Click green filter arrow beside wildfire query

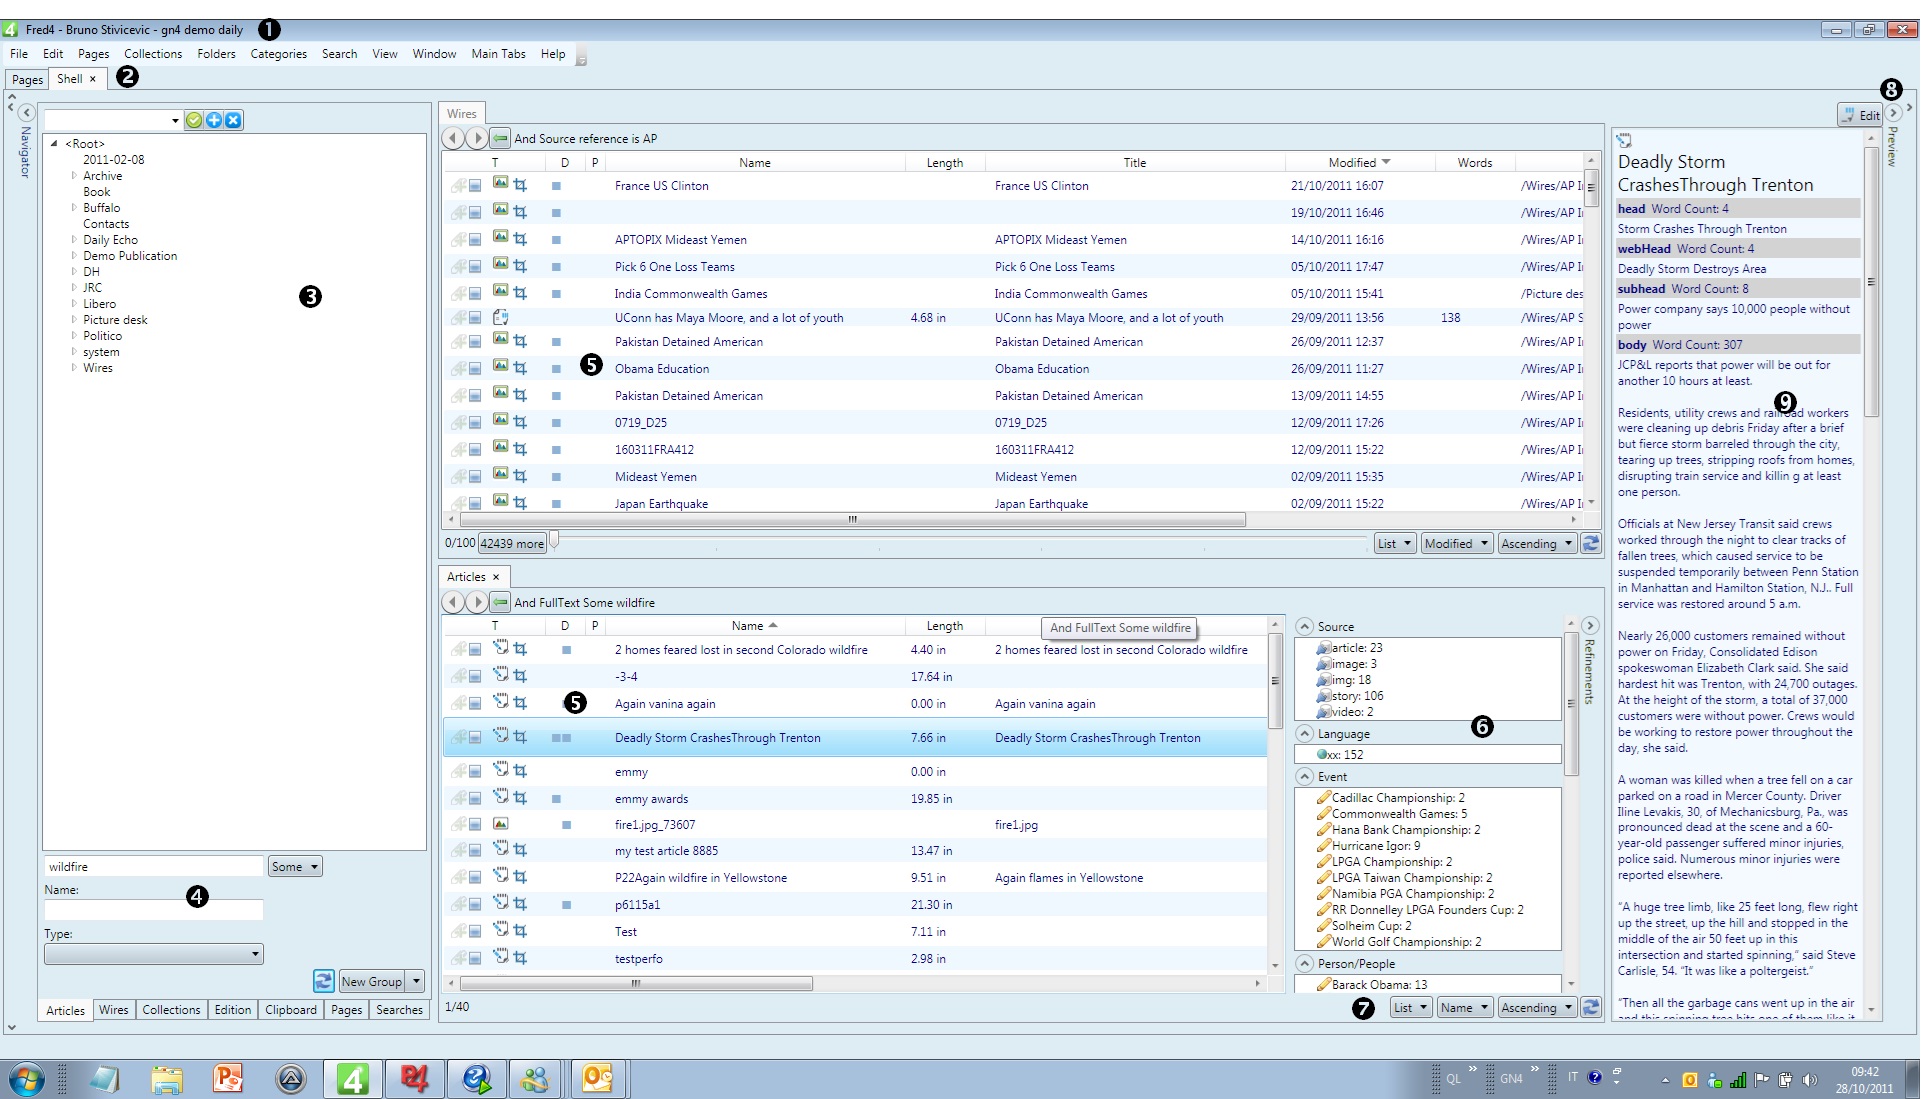[500, 603]
